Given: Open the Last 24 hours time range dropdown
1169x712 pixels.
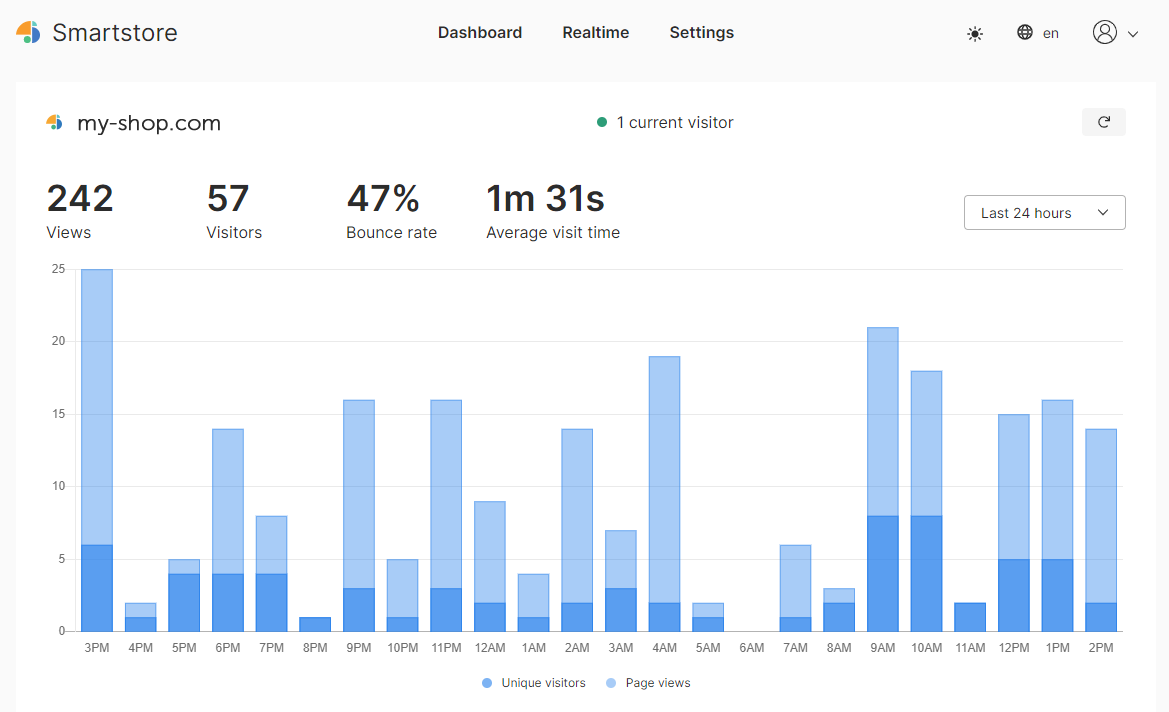Looking at the screenshot, I should pyautogui.click(x=1044, y=212).
